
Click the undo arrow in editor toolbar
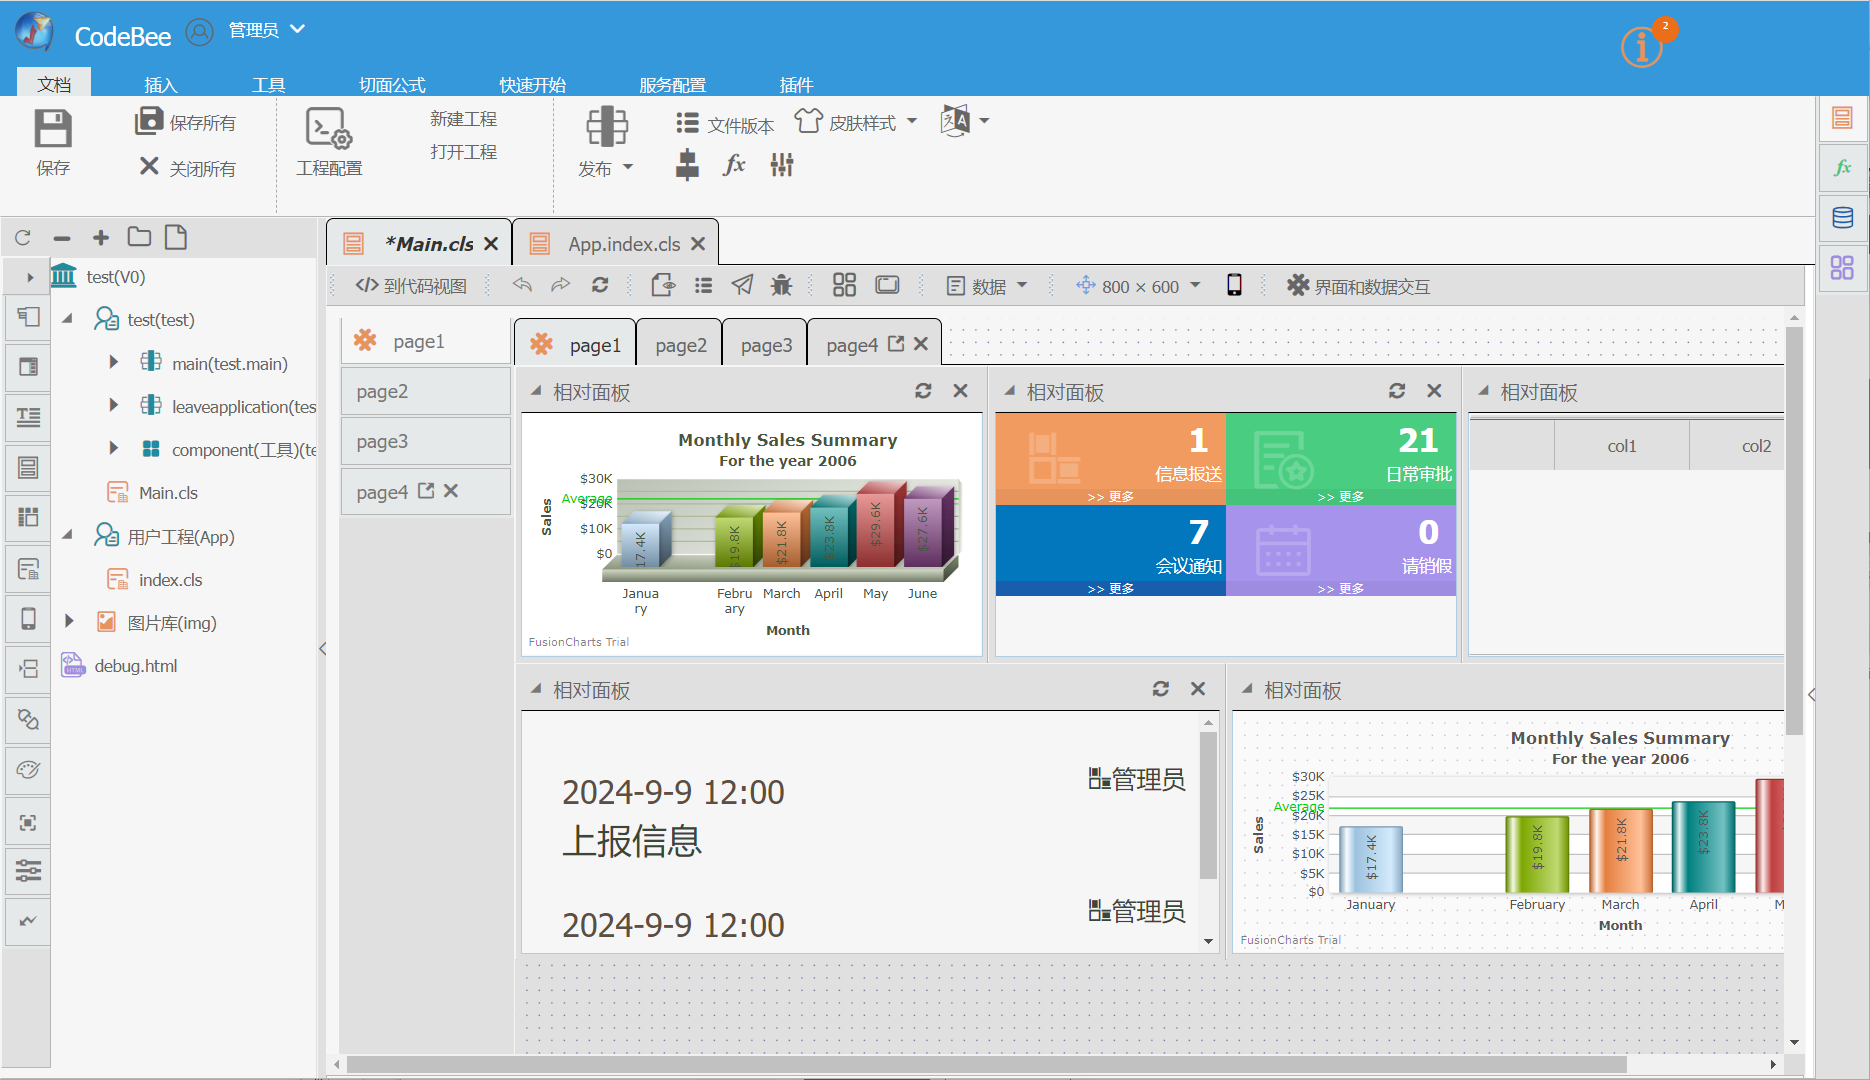click(x=522, y=285)
